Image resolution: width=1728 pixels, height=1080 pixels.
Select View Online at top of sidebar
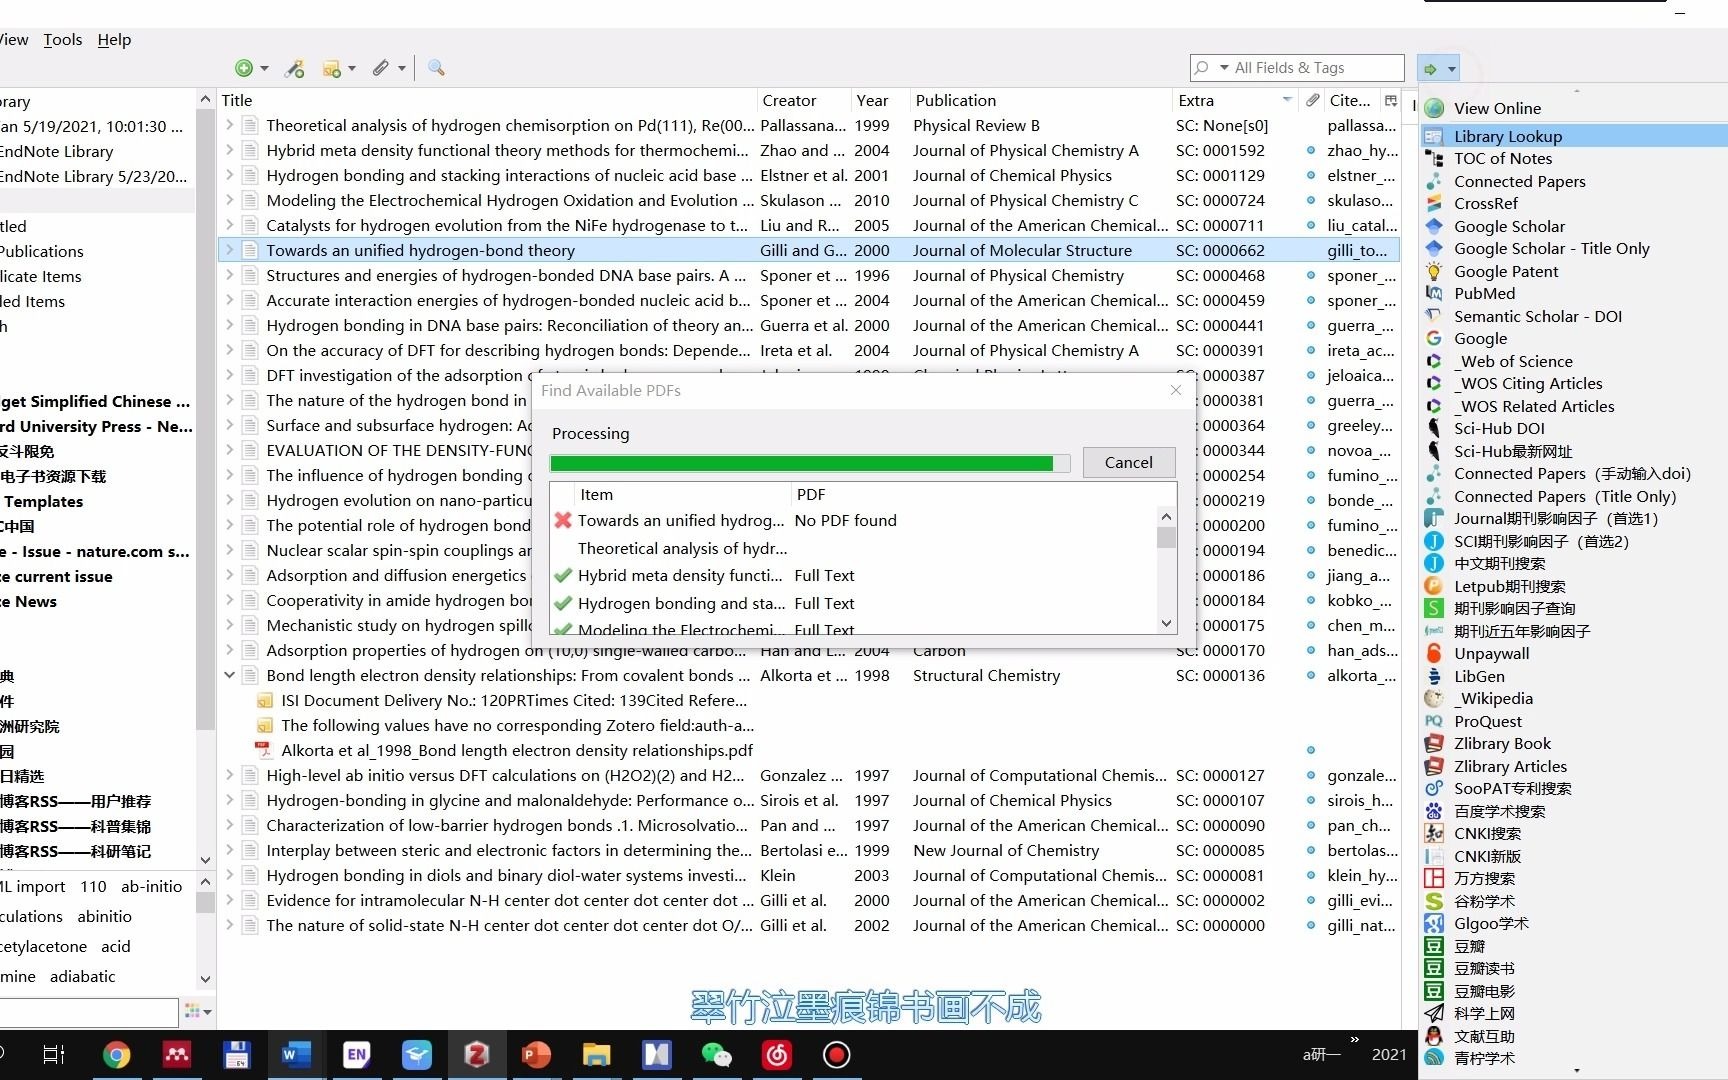click(x=1497, y=107)
